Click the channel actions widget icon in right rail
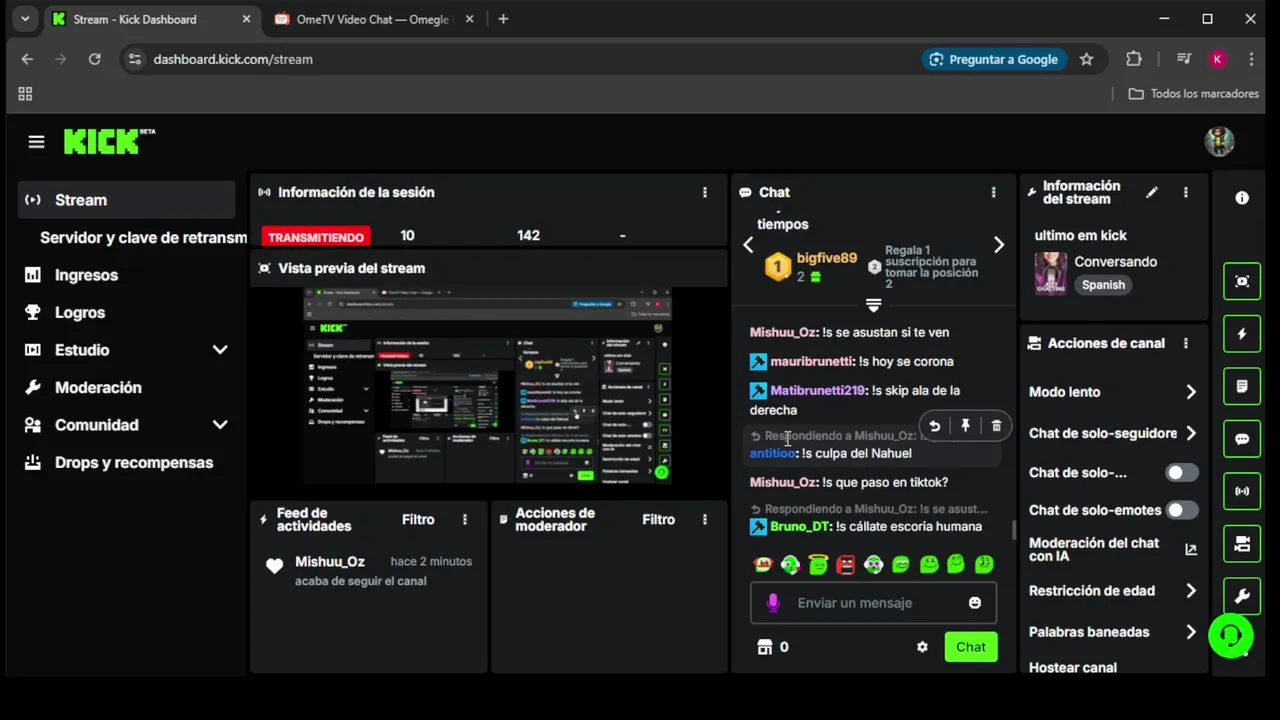 [x=1242, y=544]
